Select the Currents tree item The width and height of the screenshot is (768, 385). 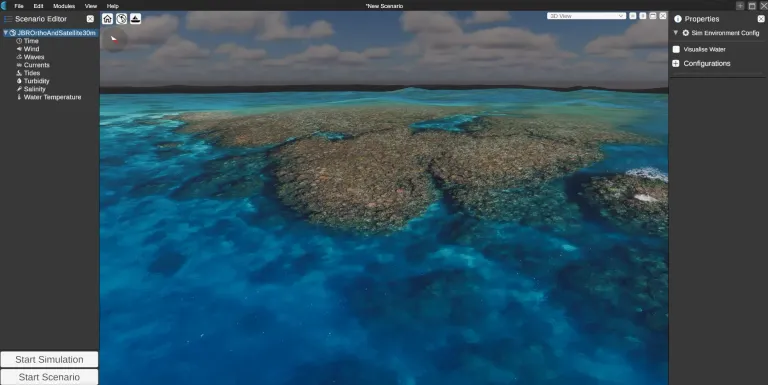37,65
